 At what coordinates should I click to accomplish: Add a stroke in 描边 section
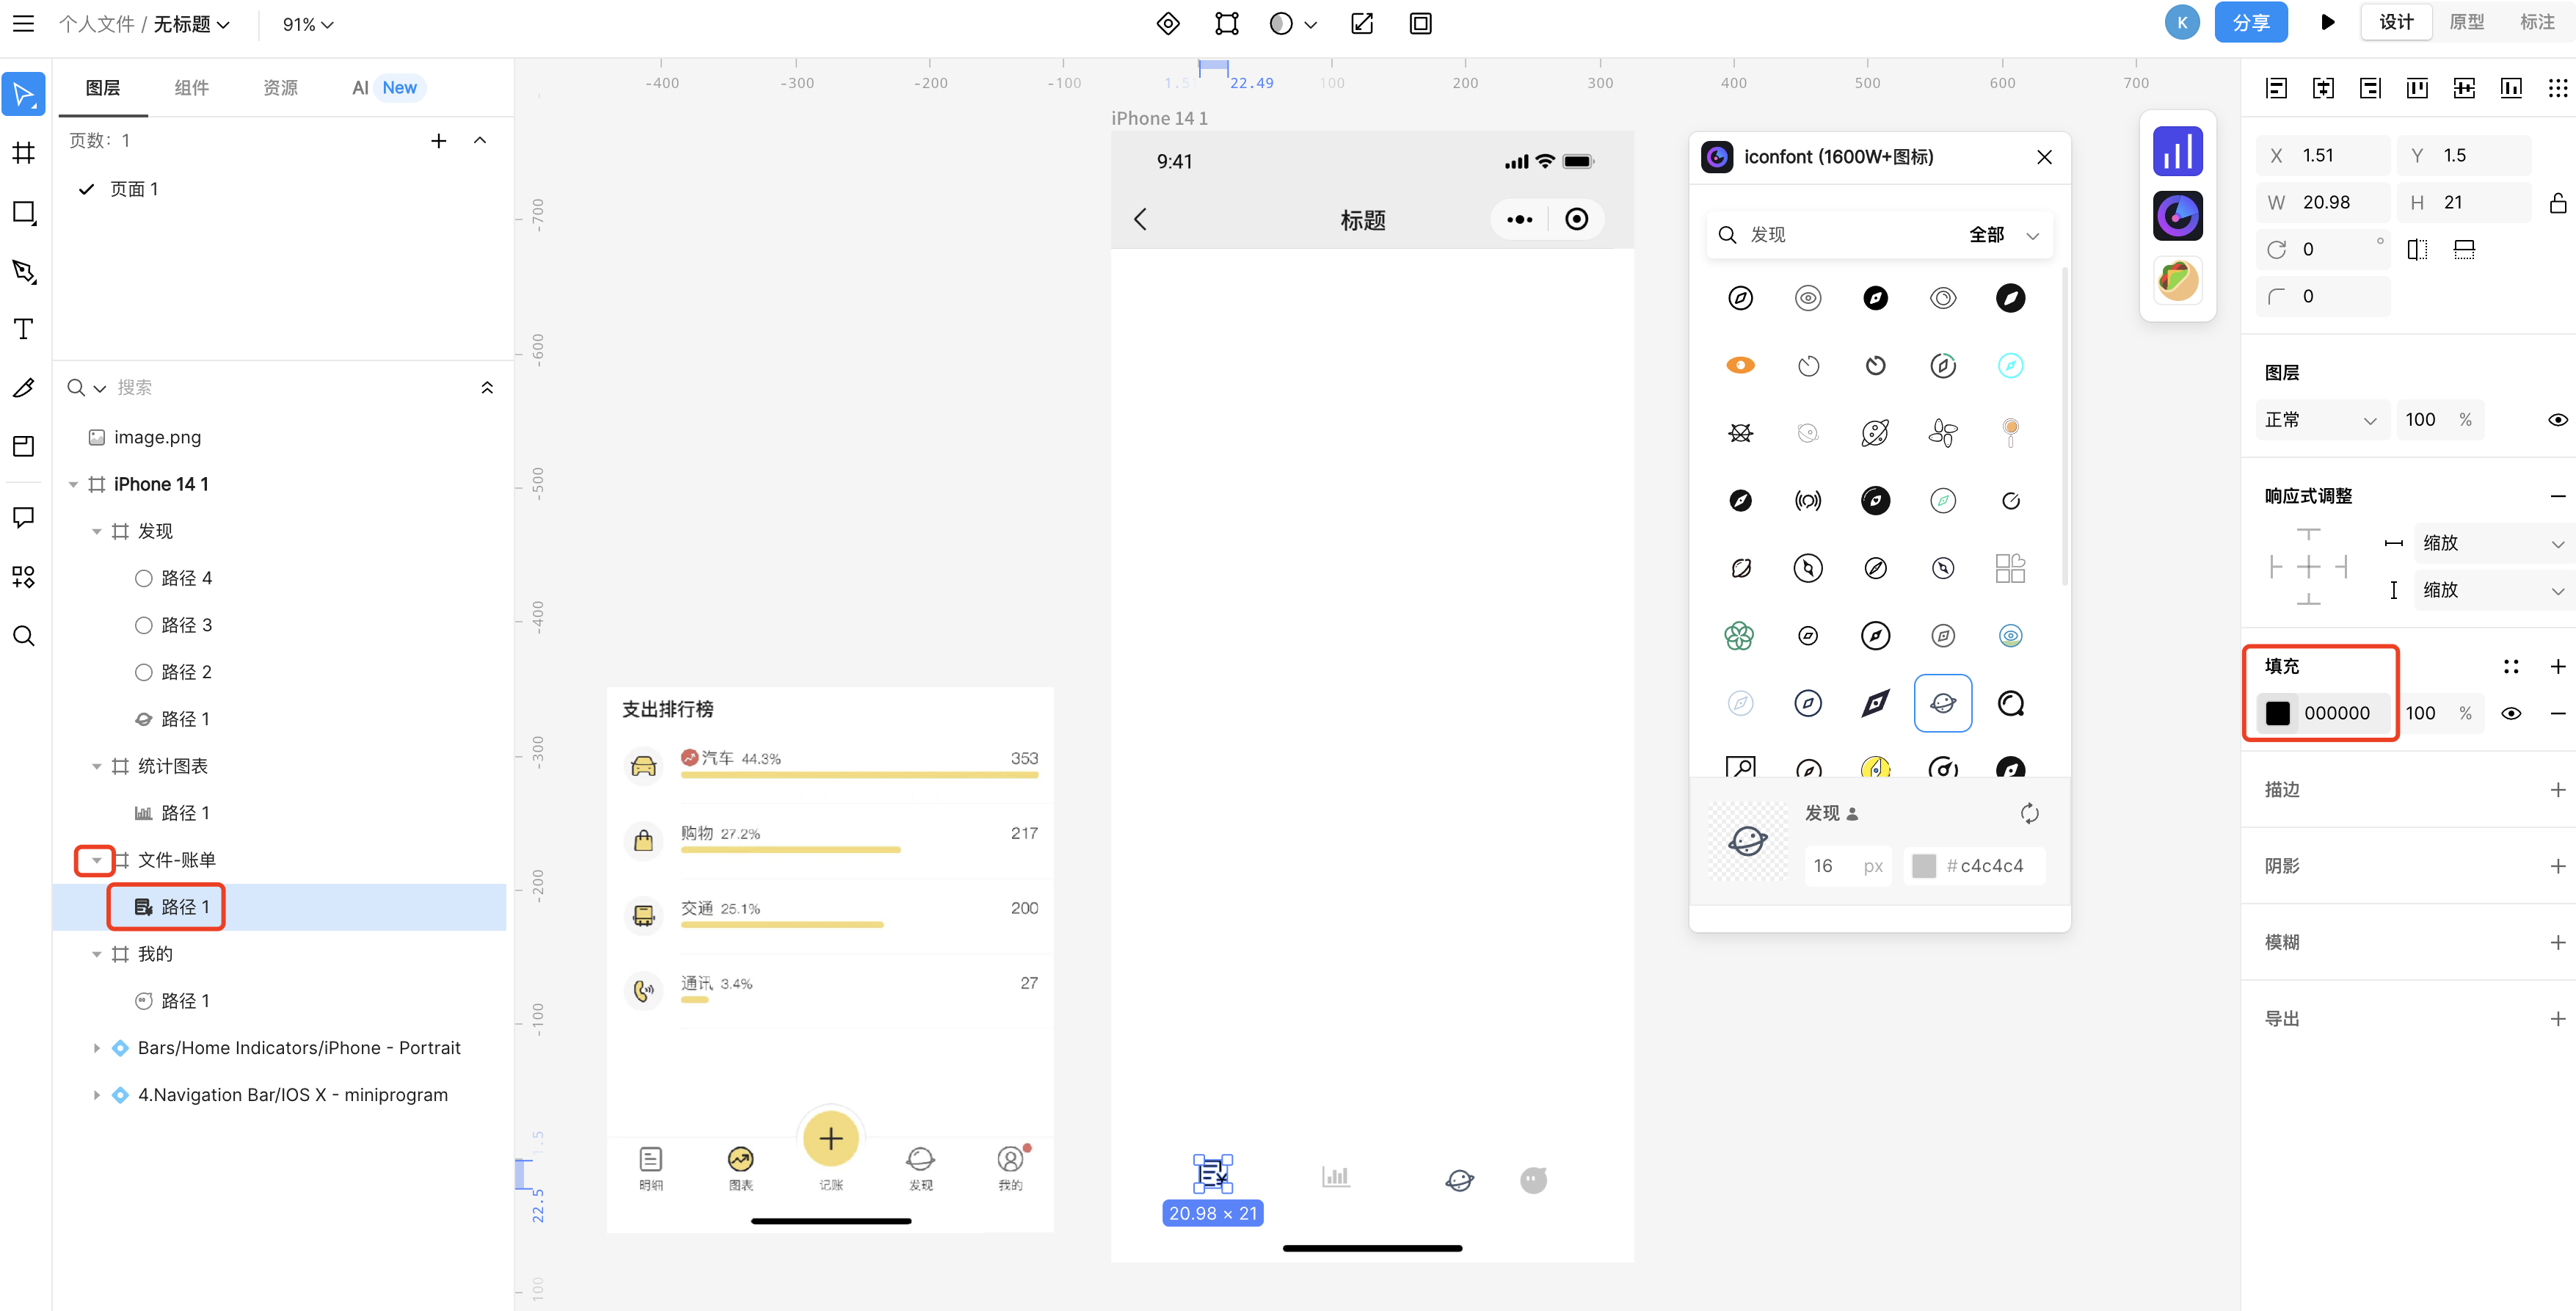[2557, 790]
